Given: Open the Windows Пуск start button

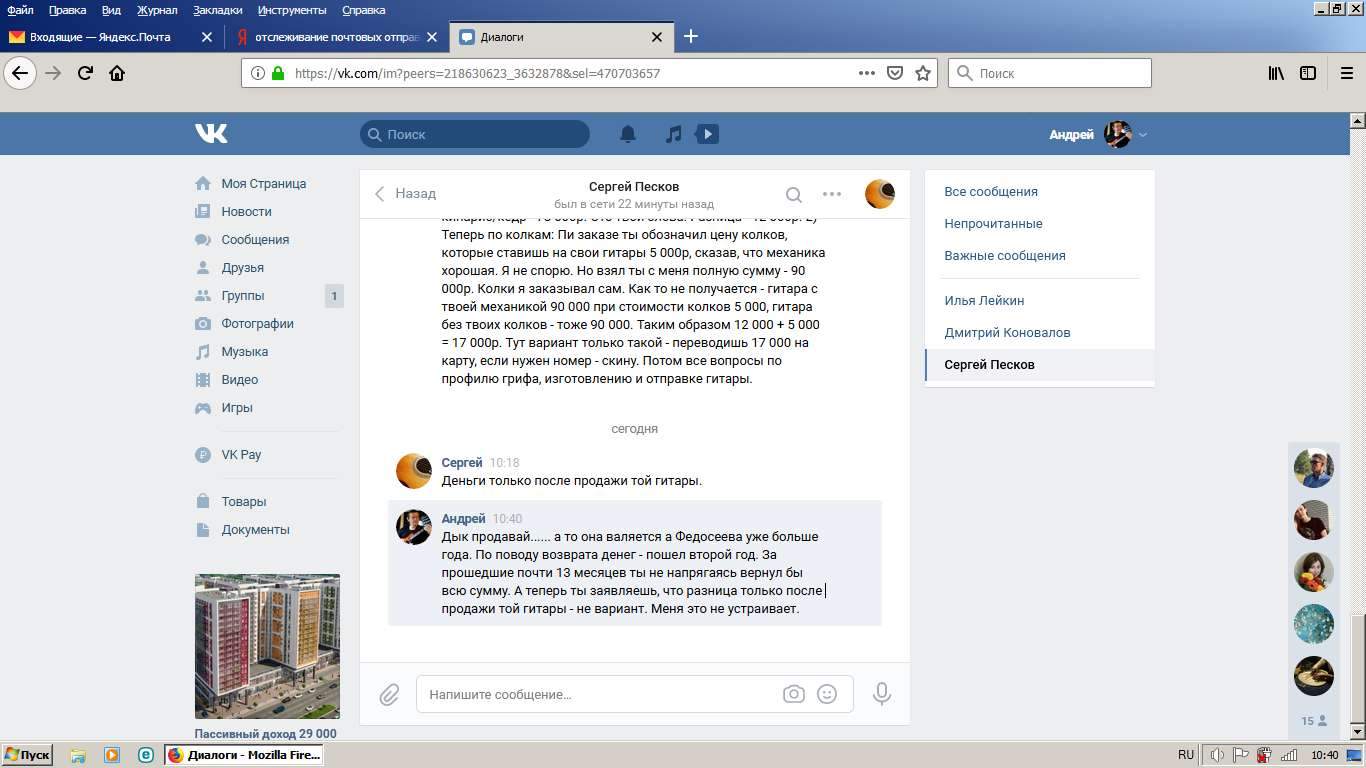Looking at the screenshot, I should click(27, 755).
